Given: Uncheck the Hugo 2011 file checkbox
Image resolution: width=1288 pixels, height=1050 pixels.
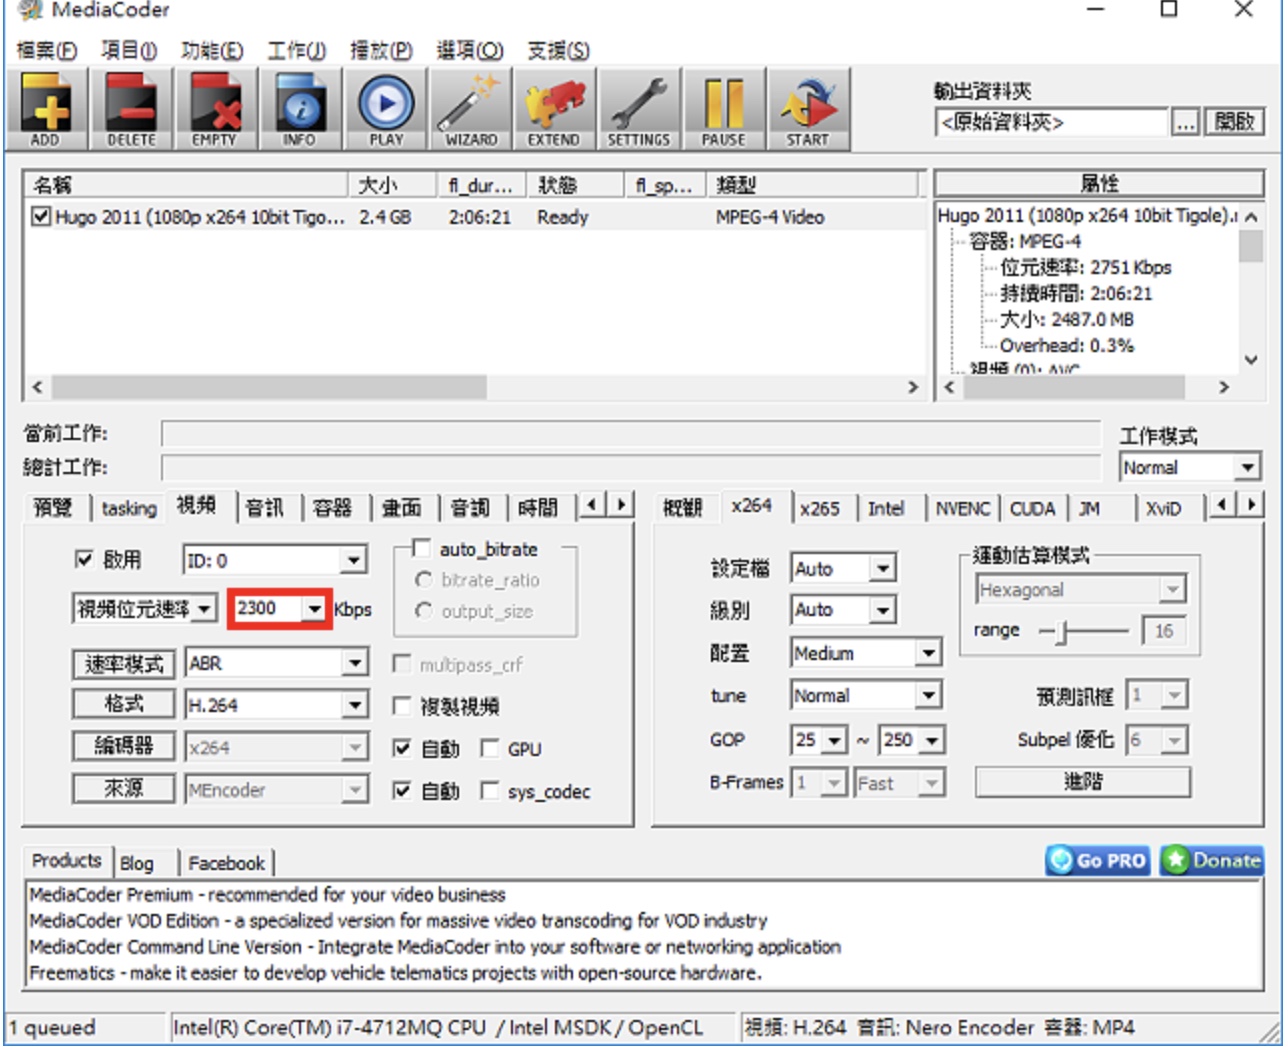Looking at the screenshot, I should [x=40, y=216].
